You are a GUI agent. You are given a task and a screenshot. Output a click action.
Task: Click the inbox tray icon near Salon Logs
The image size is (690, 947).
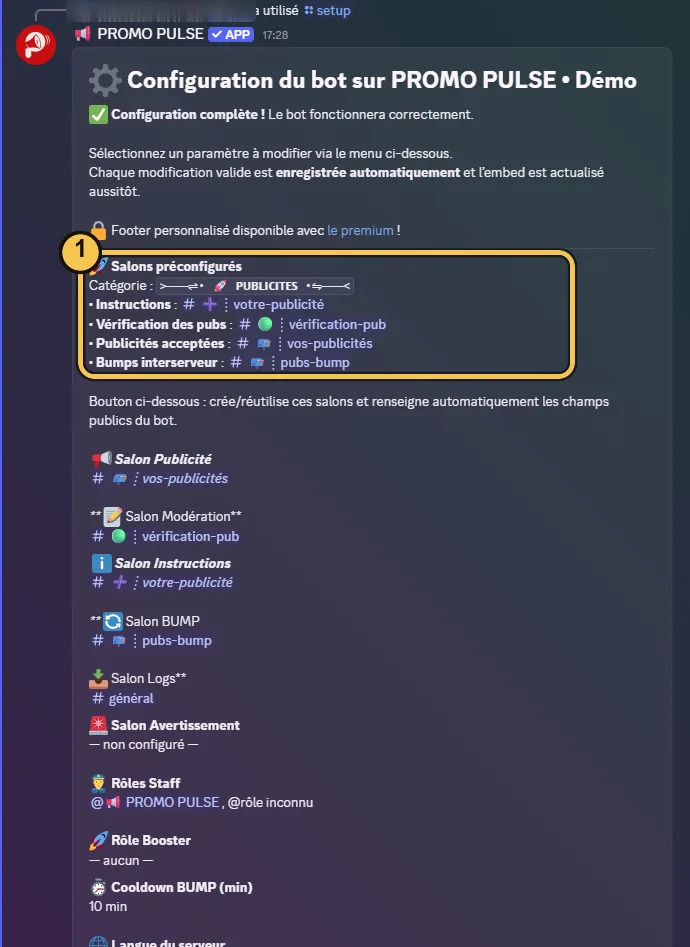click(x=98, y=678)
